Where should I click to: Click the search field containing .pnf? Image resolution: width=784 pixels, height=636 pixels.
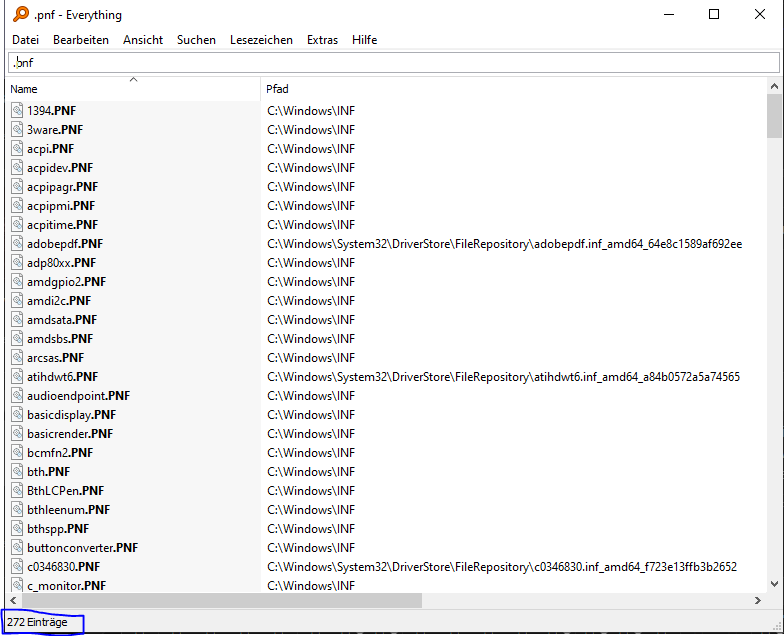click(x=394, y=62)
